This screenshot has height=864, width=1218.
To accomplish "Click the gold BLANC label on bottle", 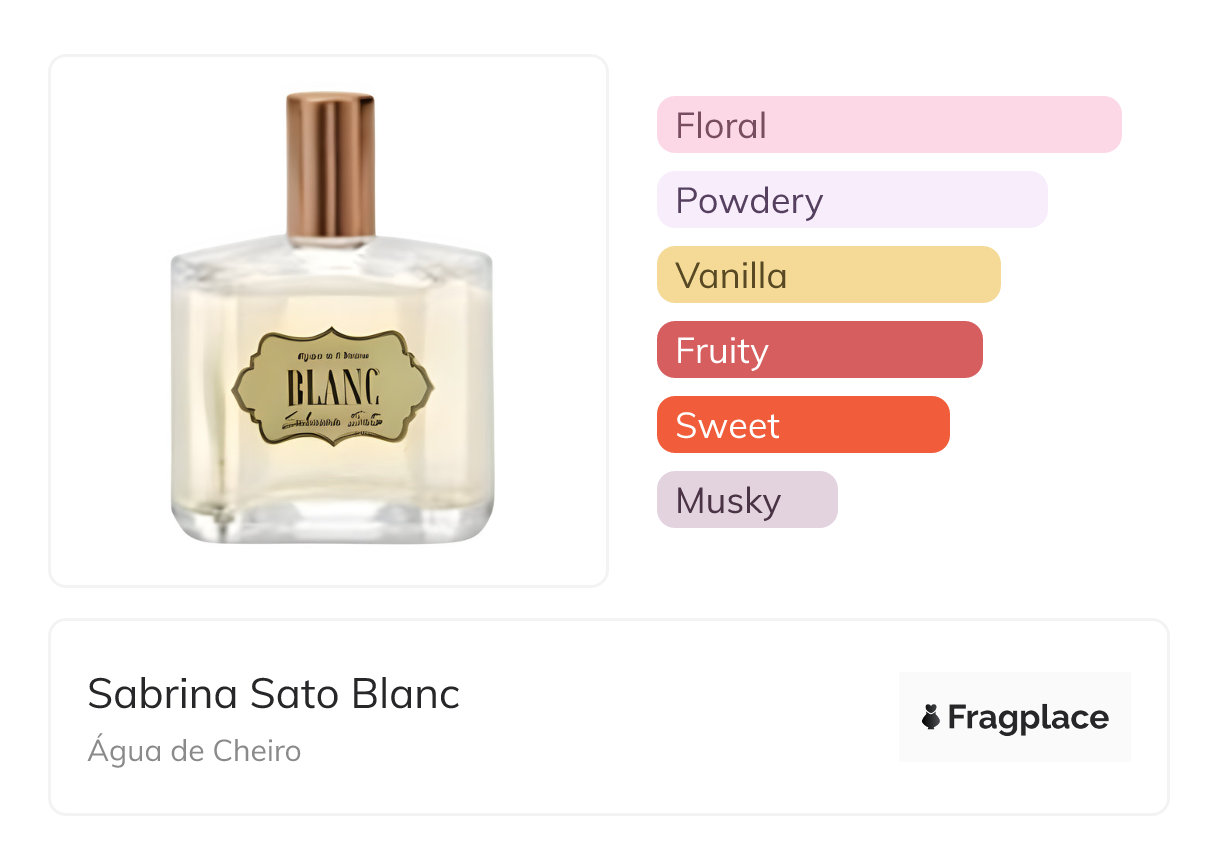I will tap(332, 386).
